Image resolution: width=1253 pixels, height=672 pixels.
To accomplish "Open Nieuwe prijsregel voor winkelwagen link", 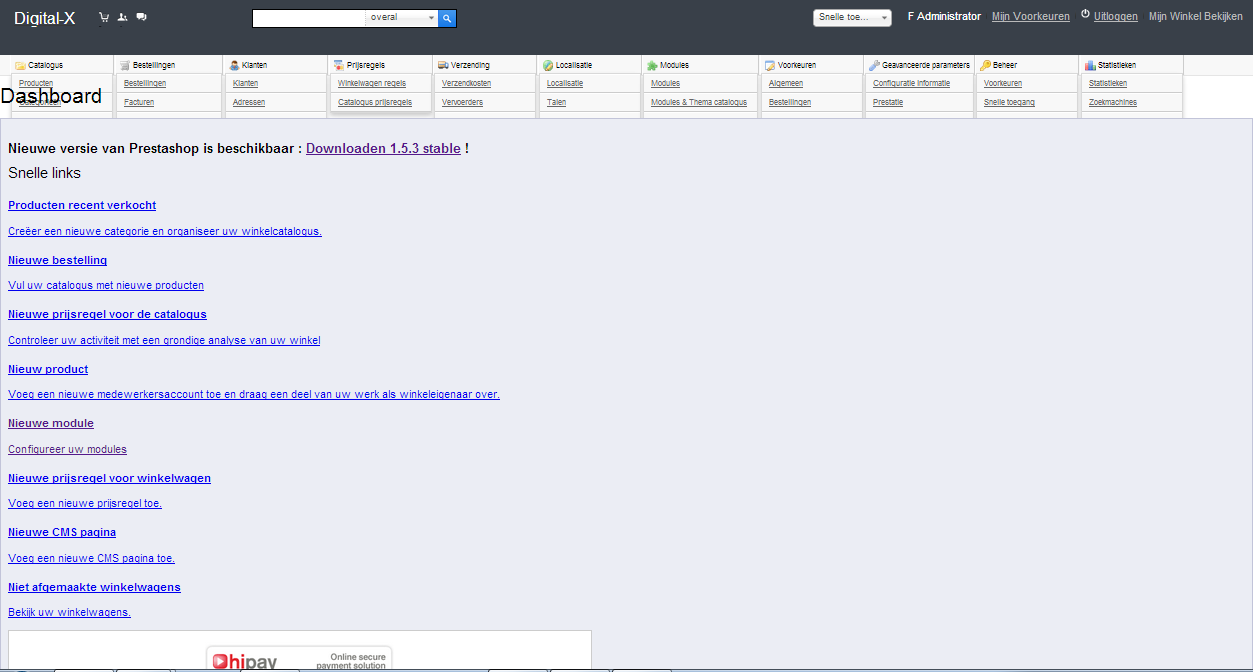I will [109, 478].
